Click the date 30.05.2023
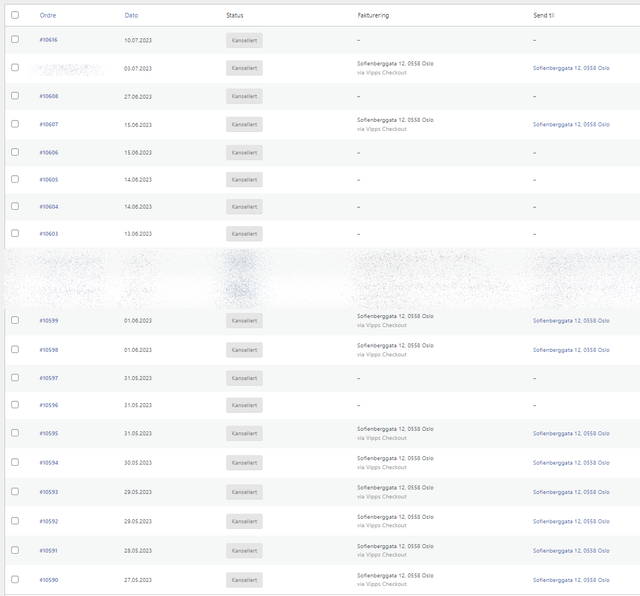 tap(138, 463)
